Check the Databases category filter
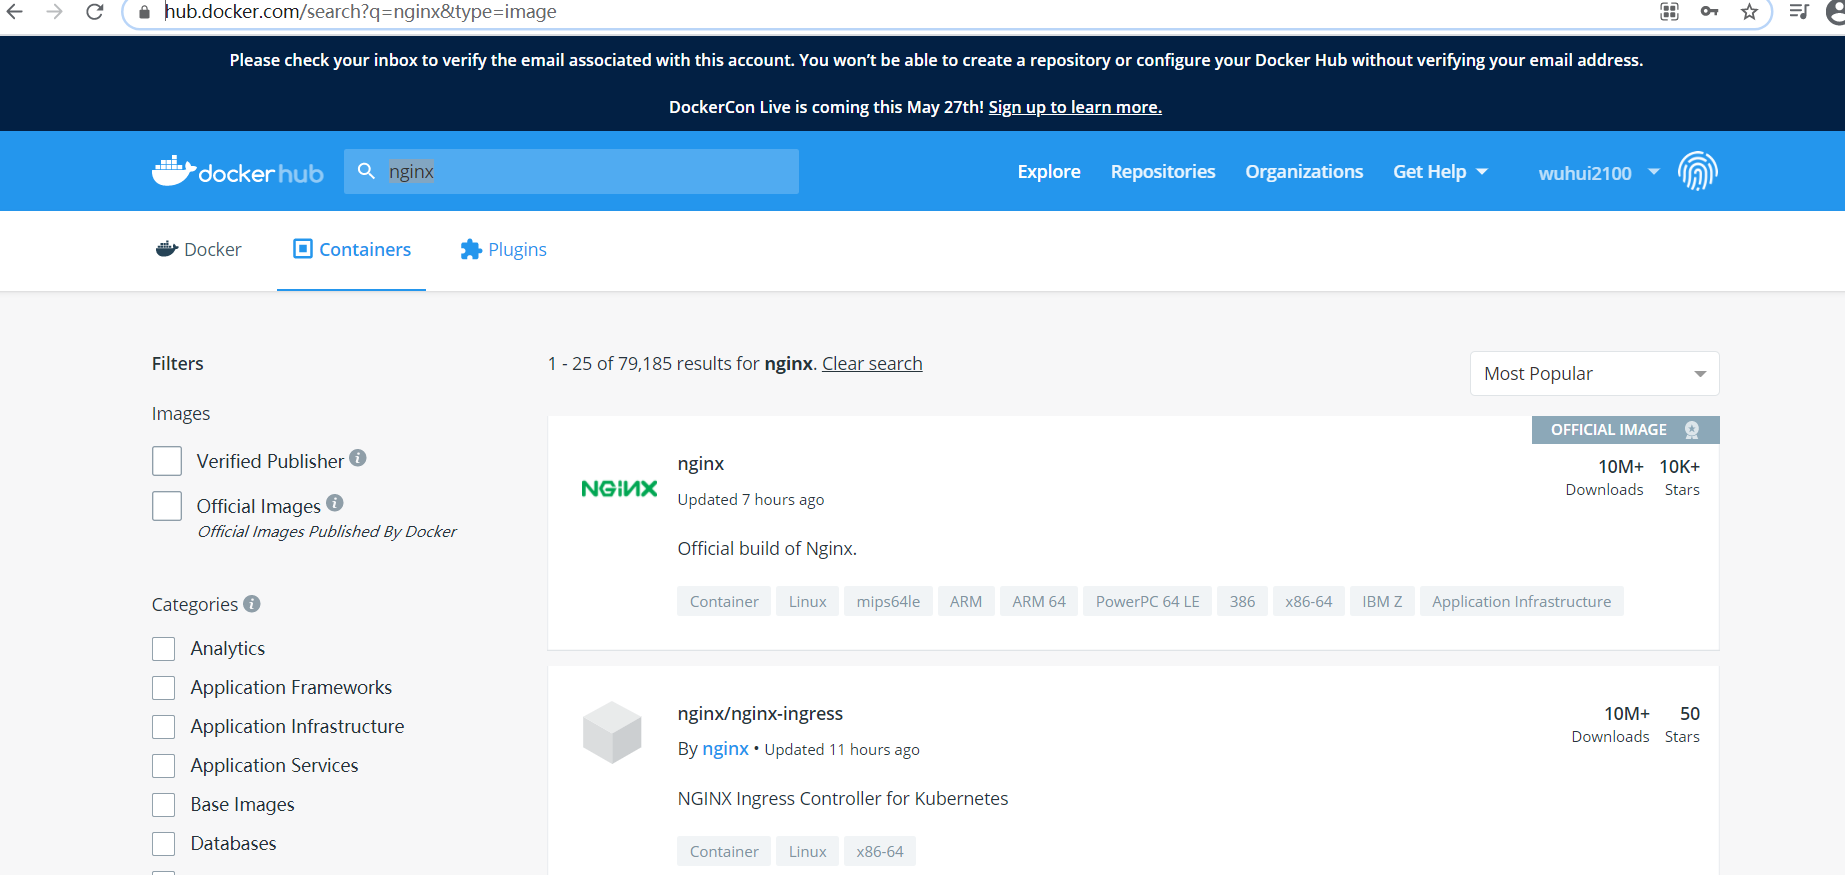The width and height of the screenshot is (1845, 875). pos(164,844)
